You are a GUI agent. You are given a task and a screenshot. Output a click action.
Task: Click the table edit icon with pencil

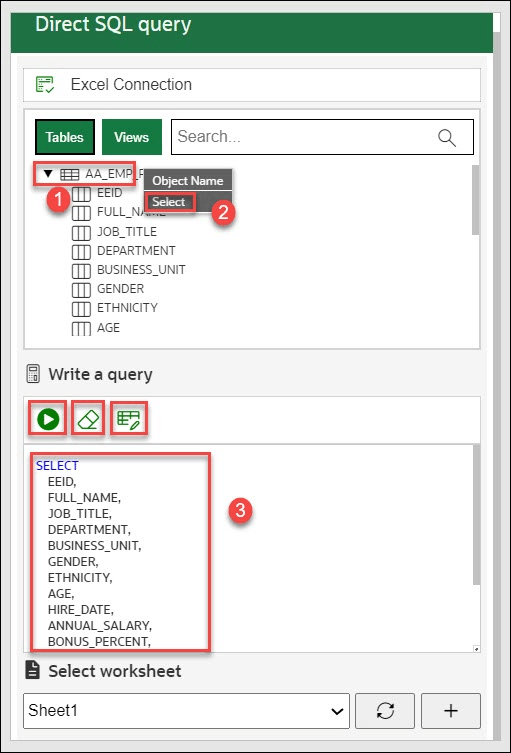128,419
